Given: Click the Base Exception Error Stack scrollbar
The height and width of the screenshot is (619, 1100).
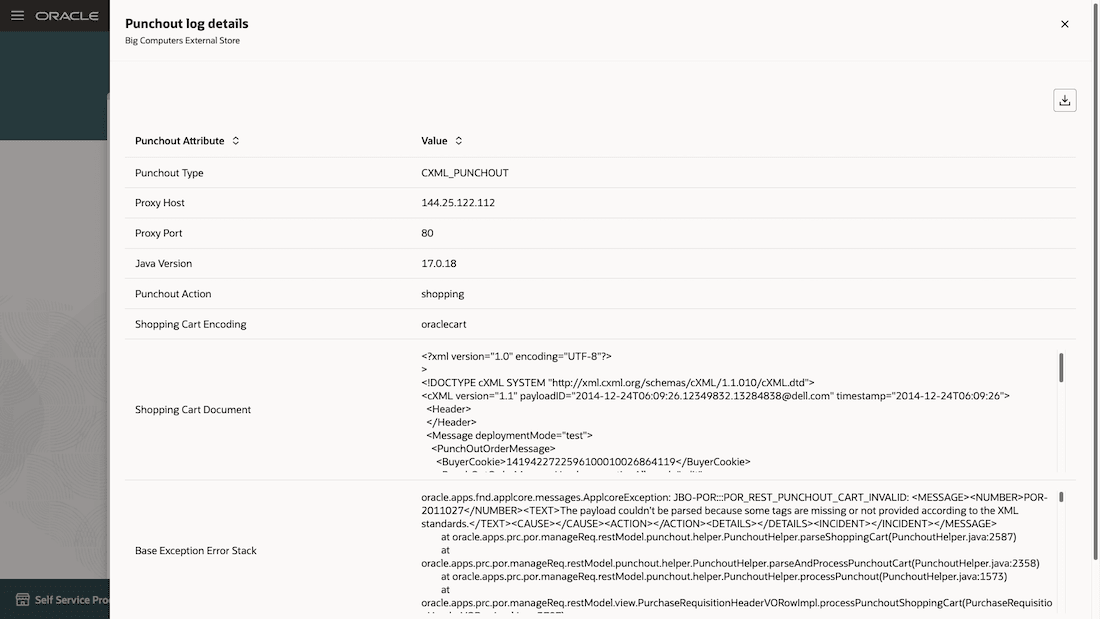Looking at the screenshot, I should coord(1061,497).
